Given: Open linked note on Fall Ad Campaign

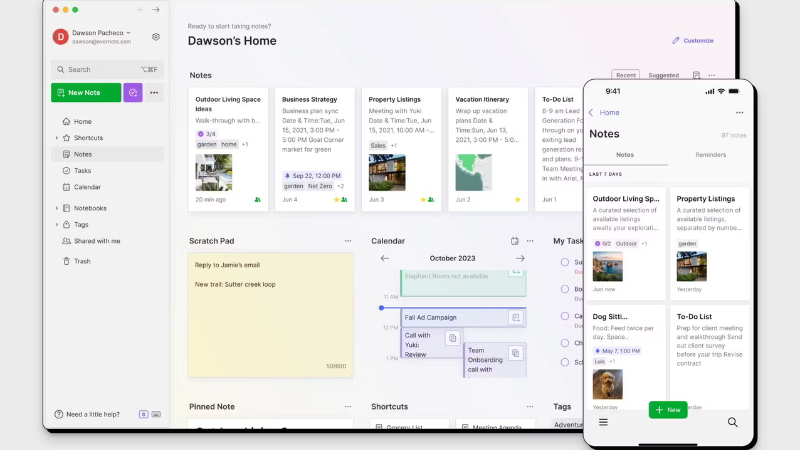Looking at the screenshot, I should [516, 317].
